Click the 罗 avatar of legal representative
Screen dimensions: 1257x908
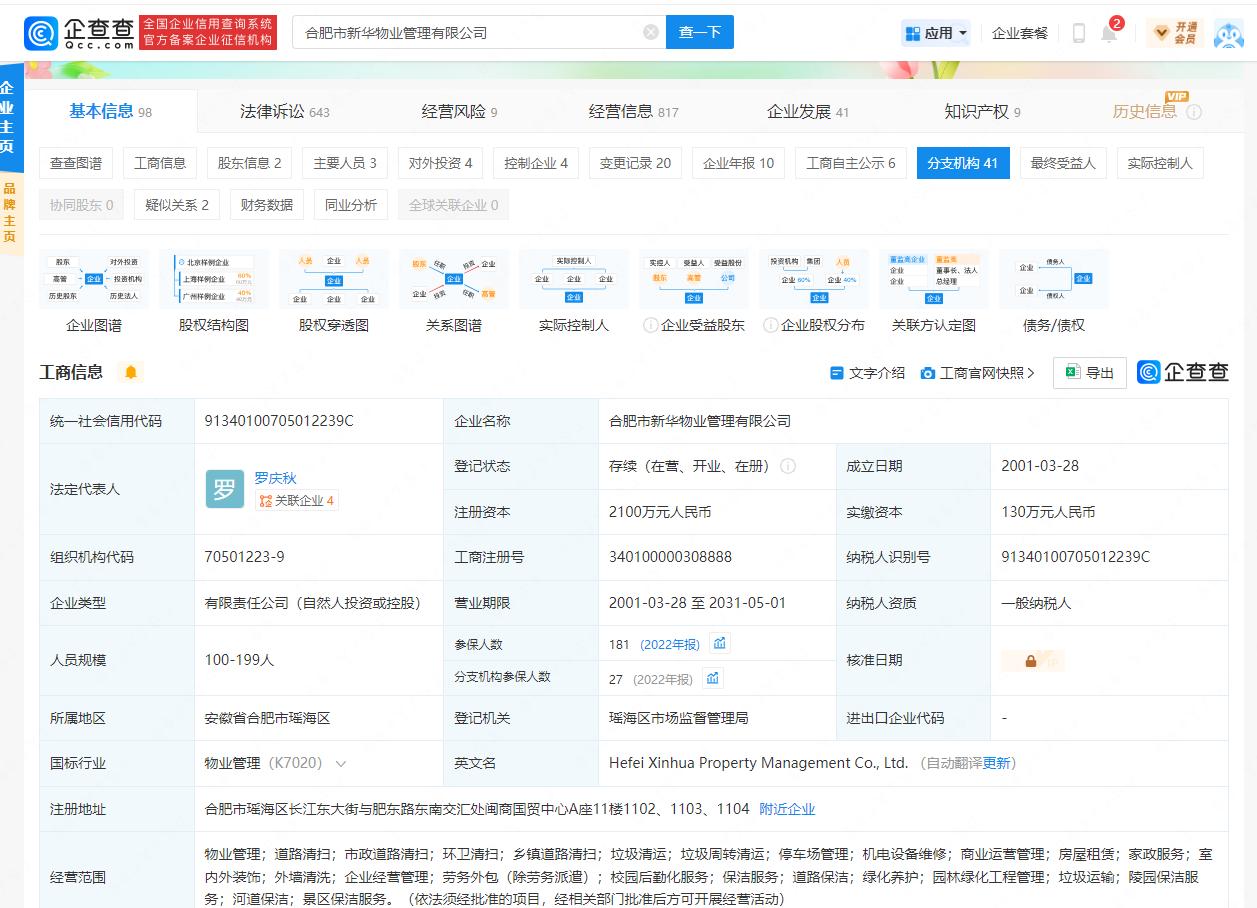pyautogui.click(x=225, y=489)
